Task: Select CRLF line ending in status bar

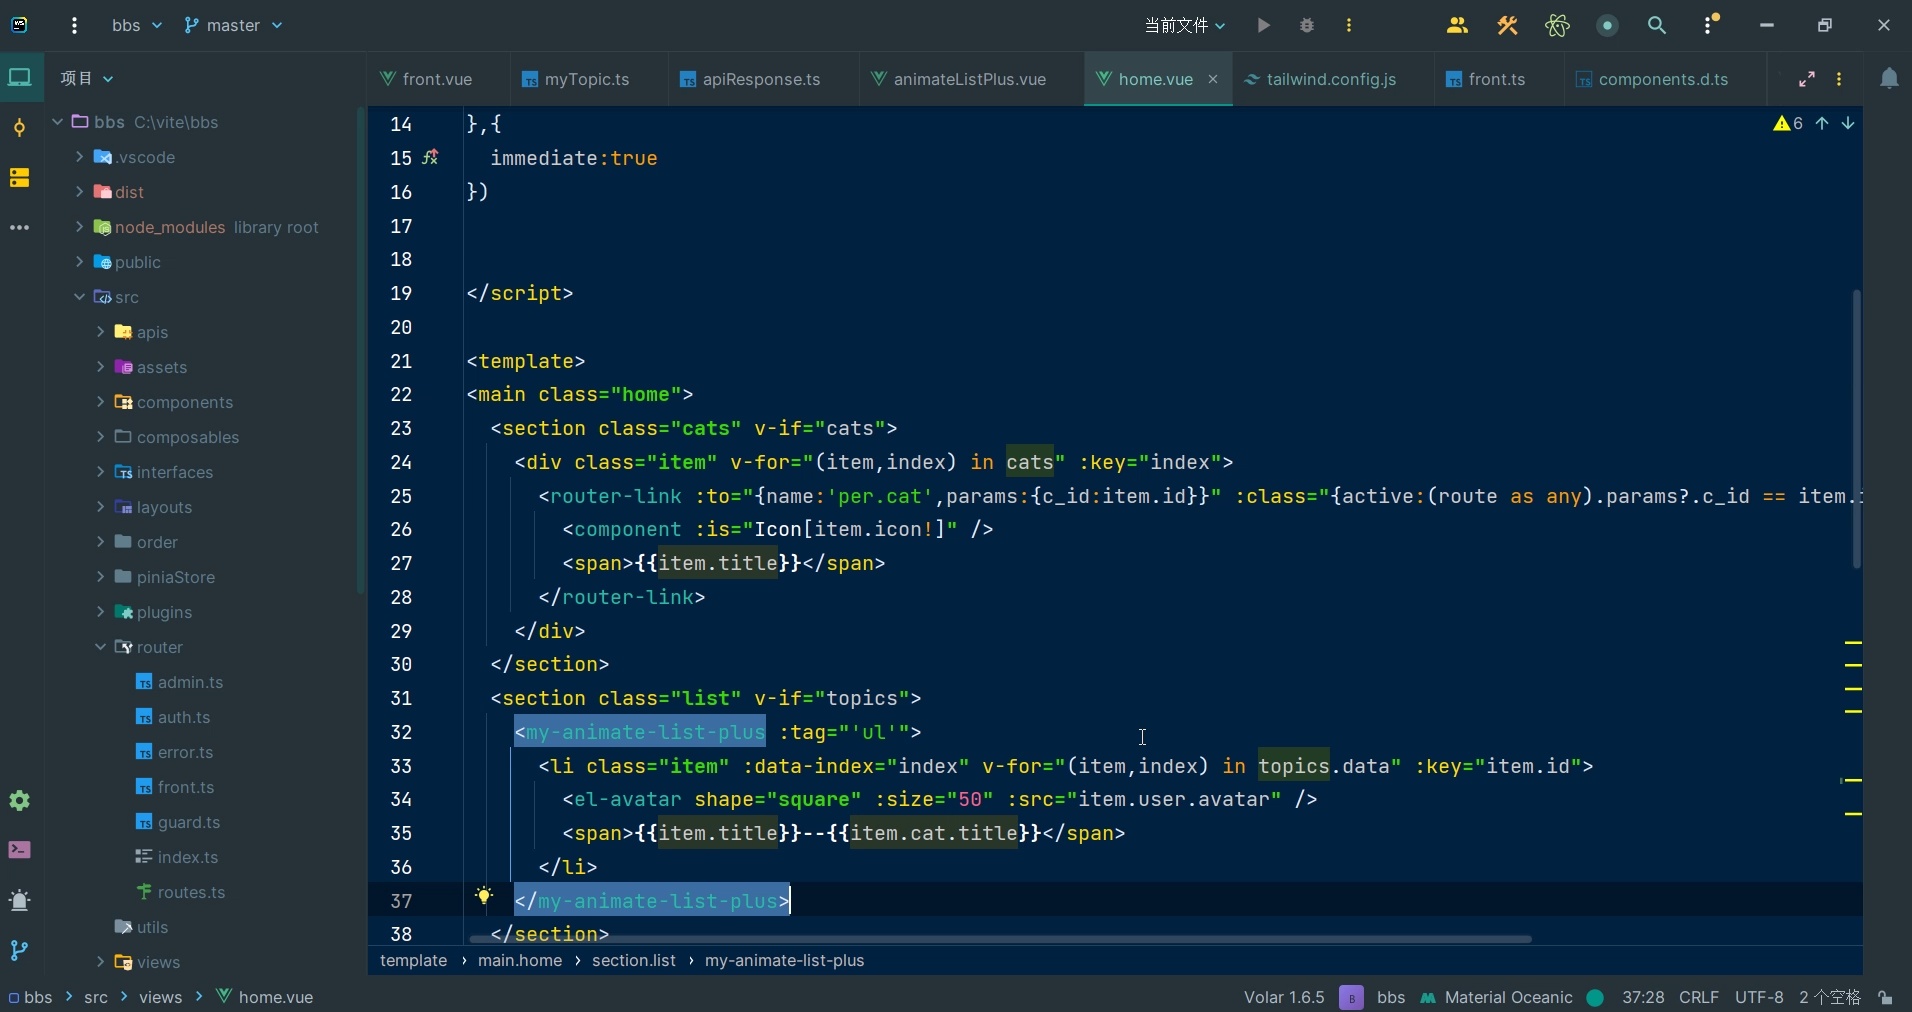Action: (1701, 998)
